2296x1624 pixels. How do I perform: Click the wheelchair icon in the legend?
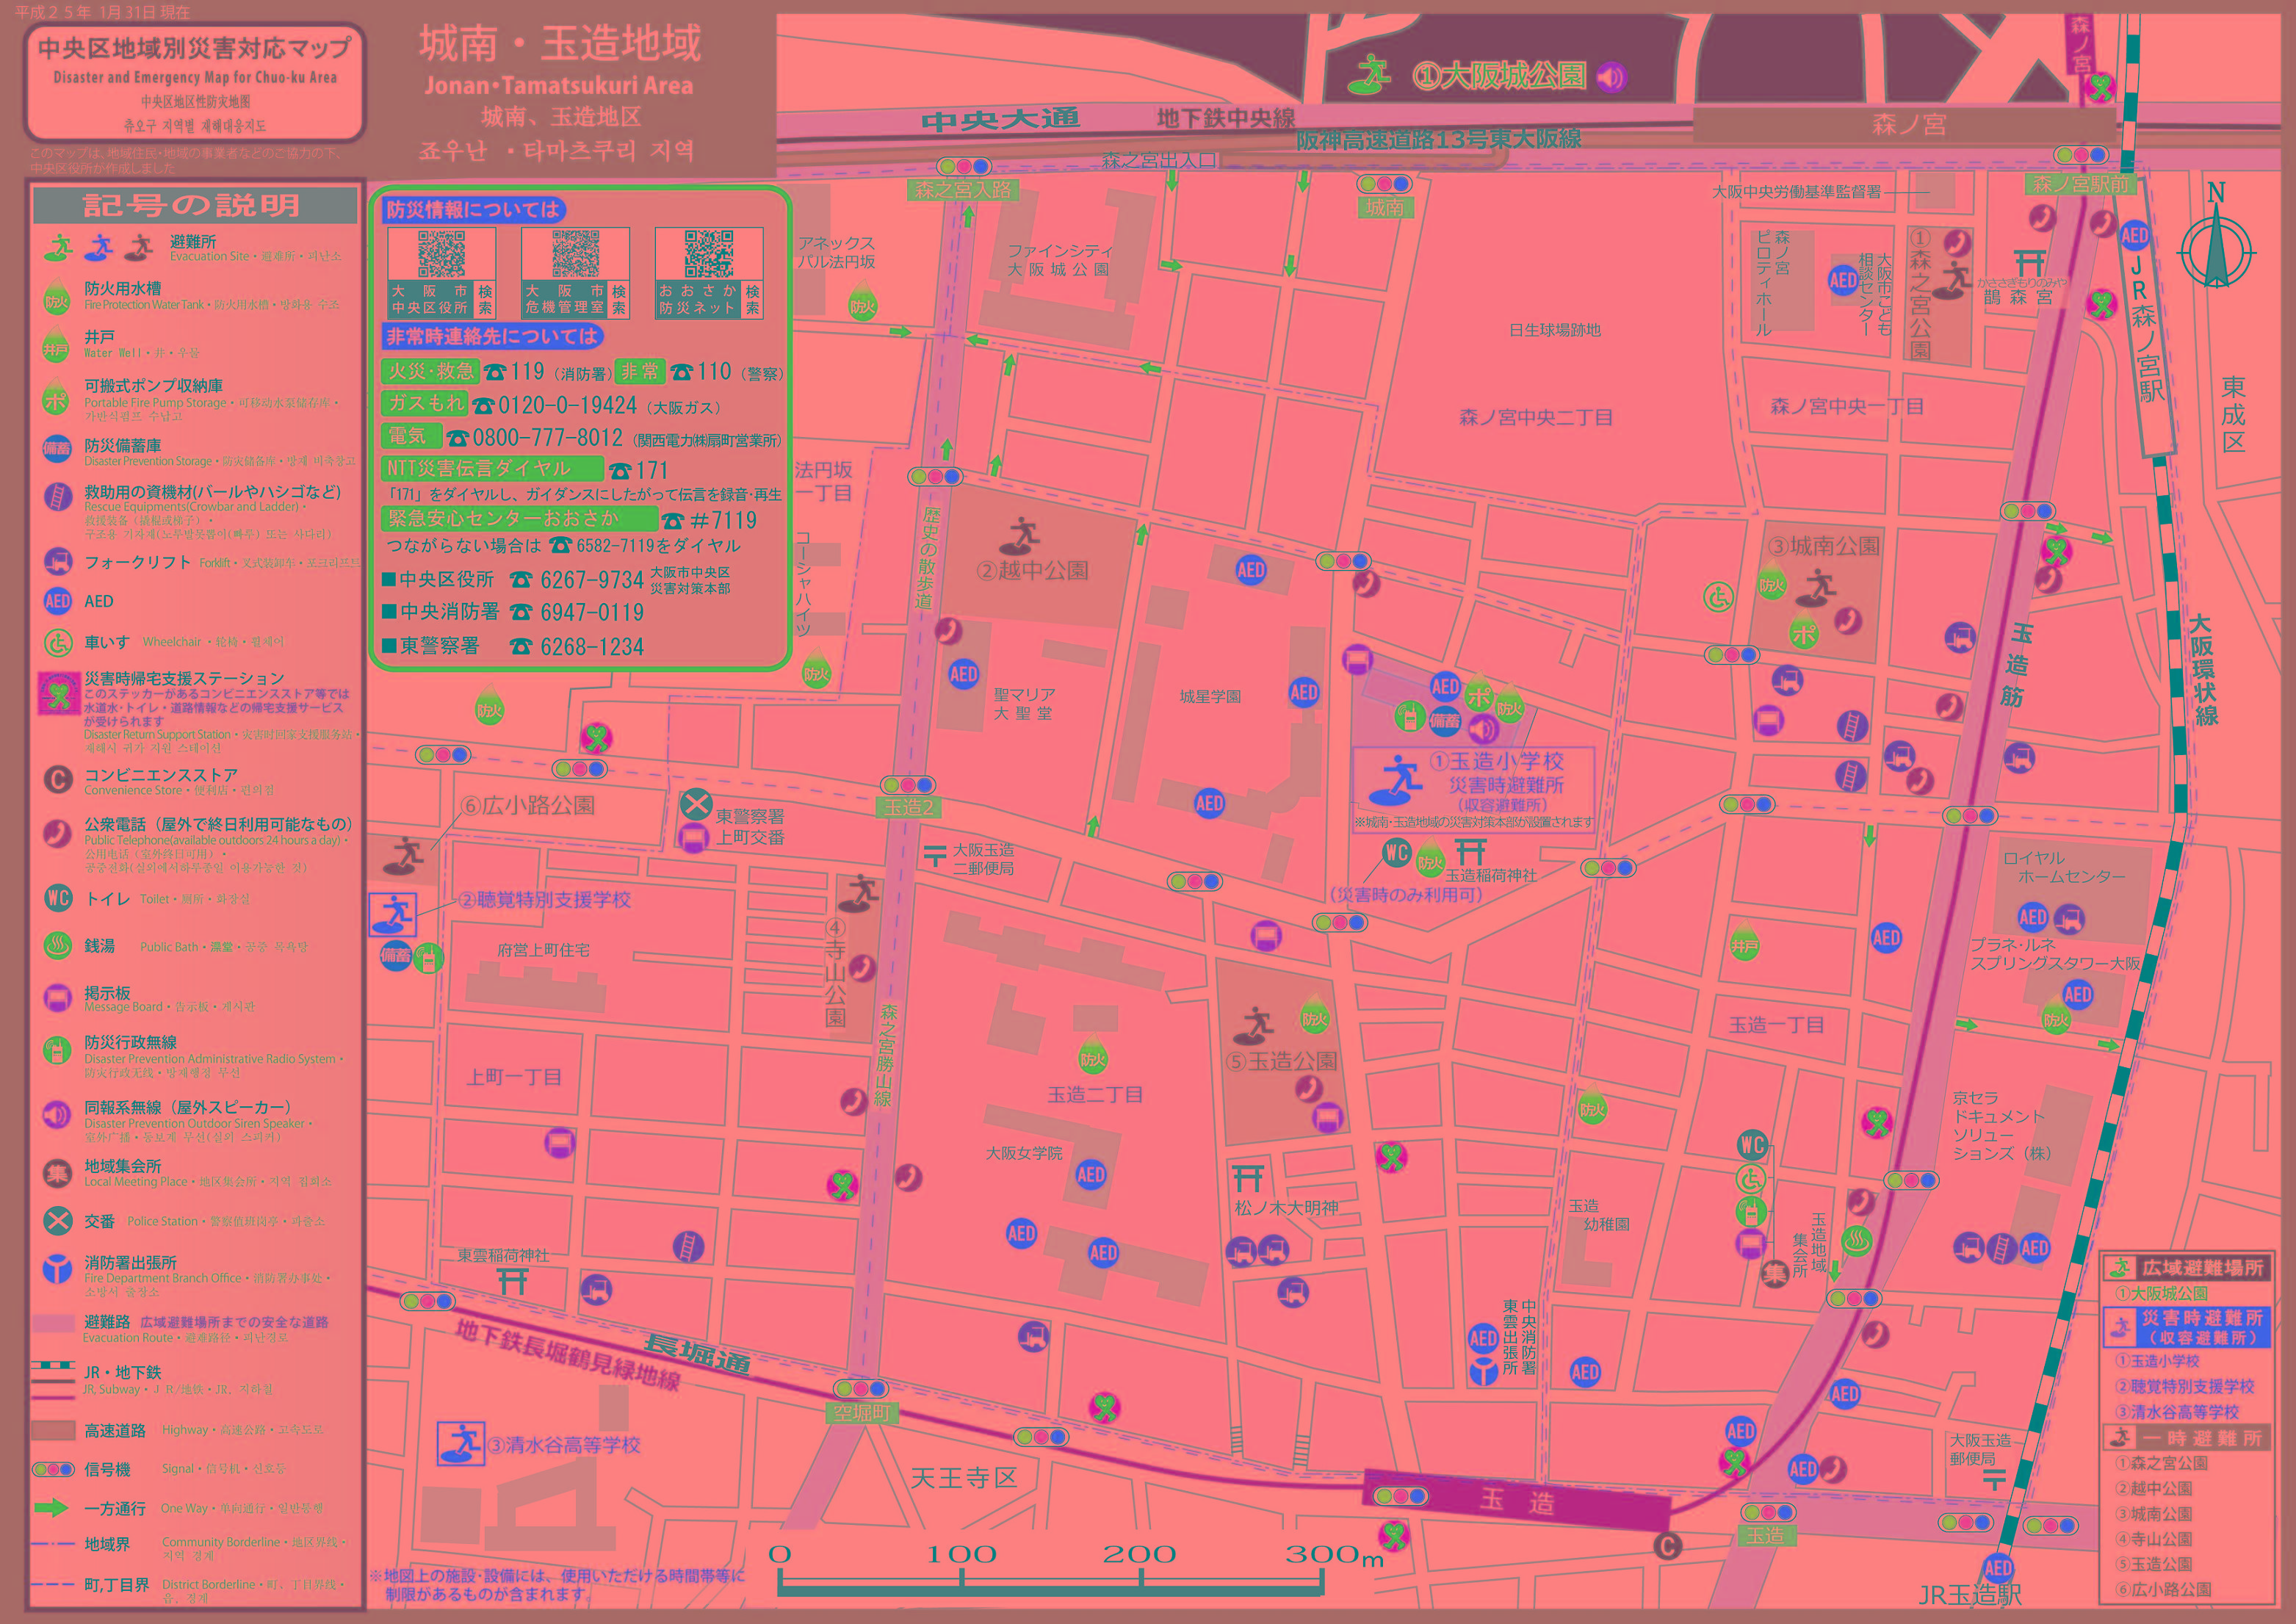point(57,642)
